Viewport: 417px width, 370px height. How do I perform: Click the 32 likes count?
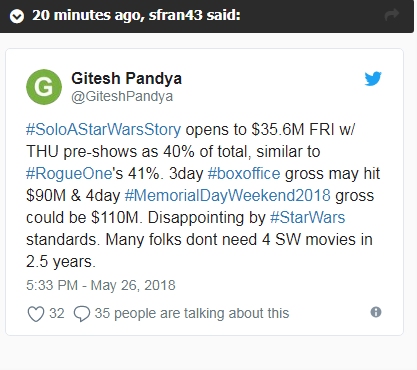[x=57, y=313]
